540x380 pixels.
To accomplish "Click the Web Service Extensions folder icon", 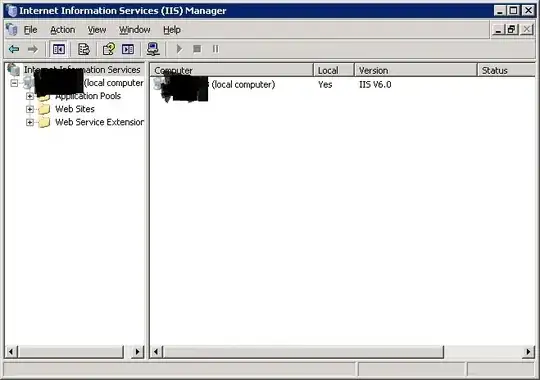I will tap(44, 122).
